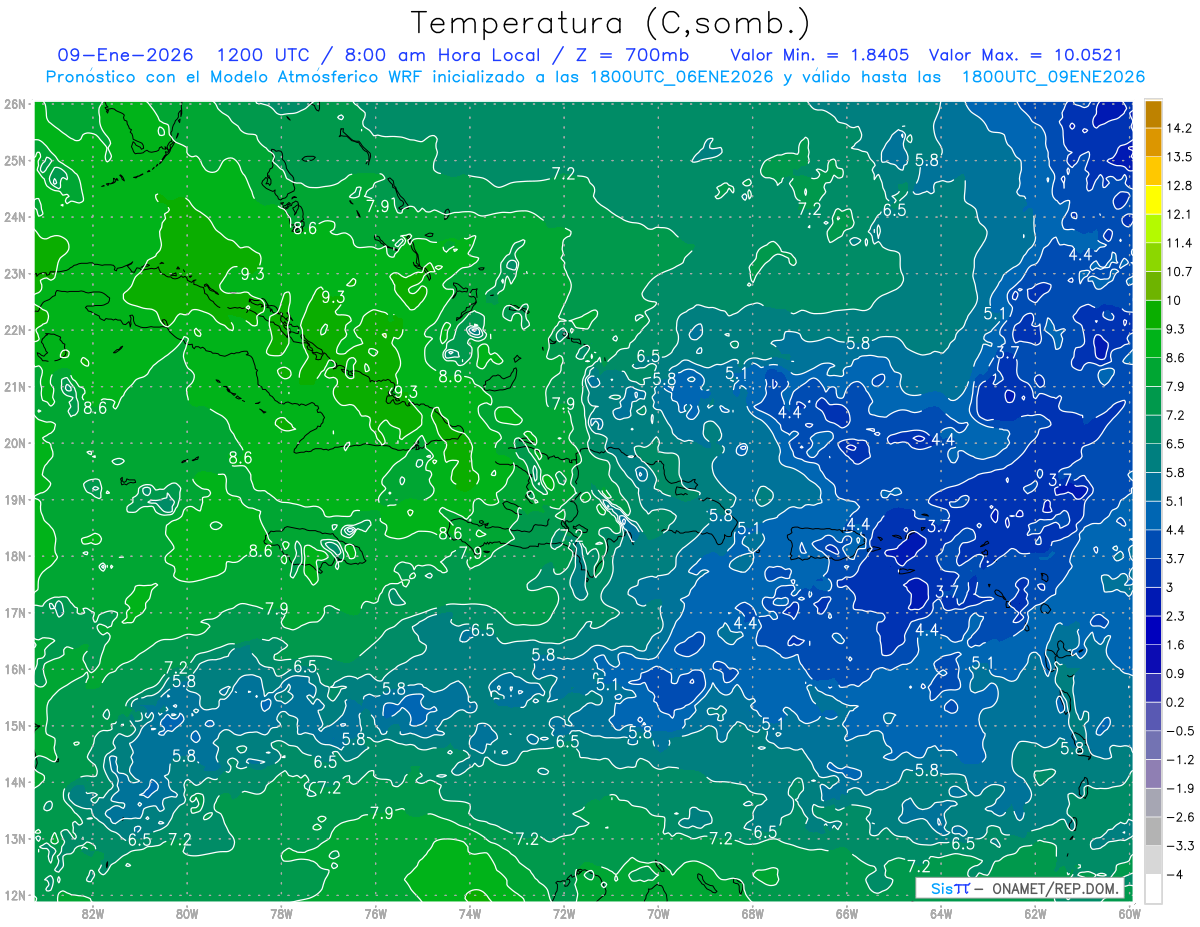Click the "0.9" label on the color scale
This screenshot has width=1200, height=927.
click(1175, 673)
